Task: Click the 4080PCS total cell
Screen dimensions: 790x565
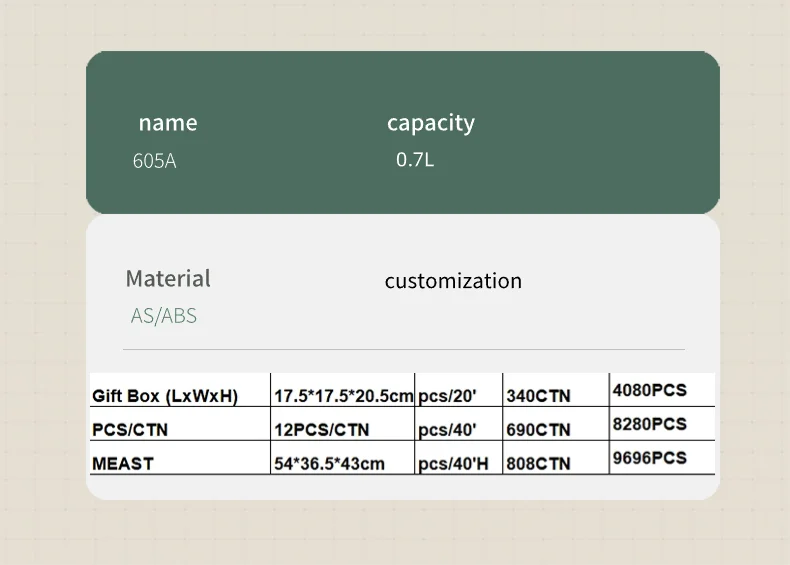Action: tap(650, 390)
